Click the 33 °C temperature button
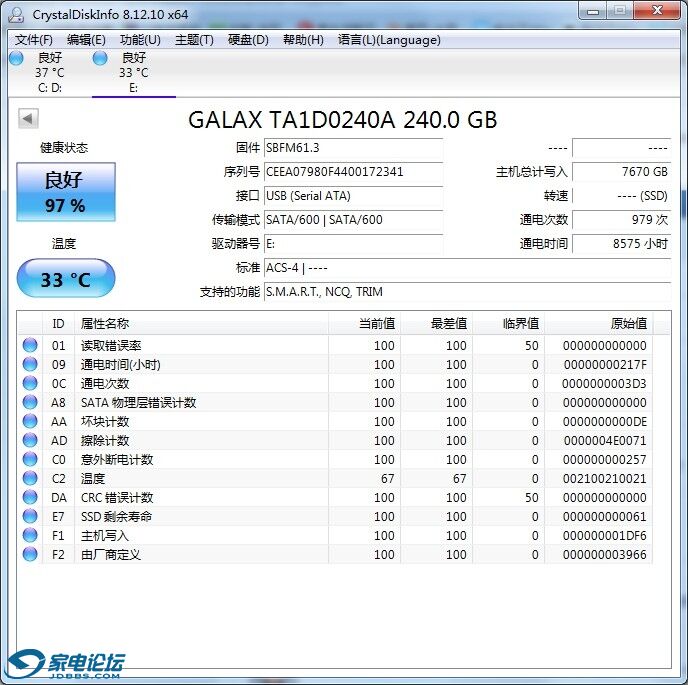Viewport: 688px width, 685px height. [66, 278]
